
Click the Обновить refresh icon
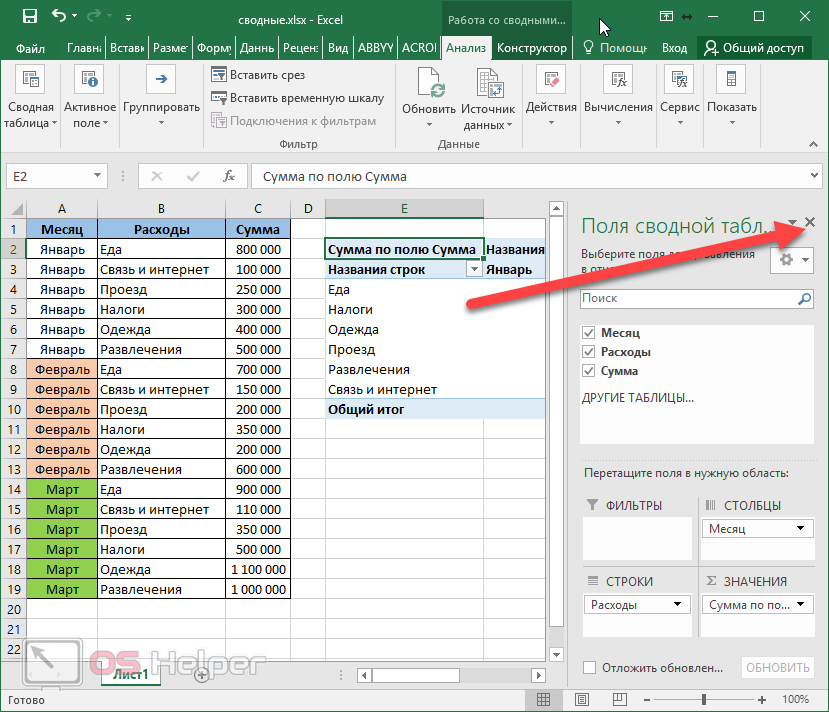pos(429,81)
